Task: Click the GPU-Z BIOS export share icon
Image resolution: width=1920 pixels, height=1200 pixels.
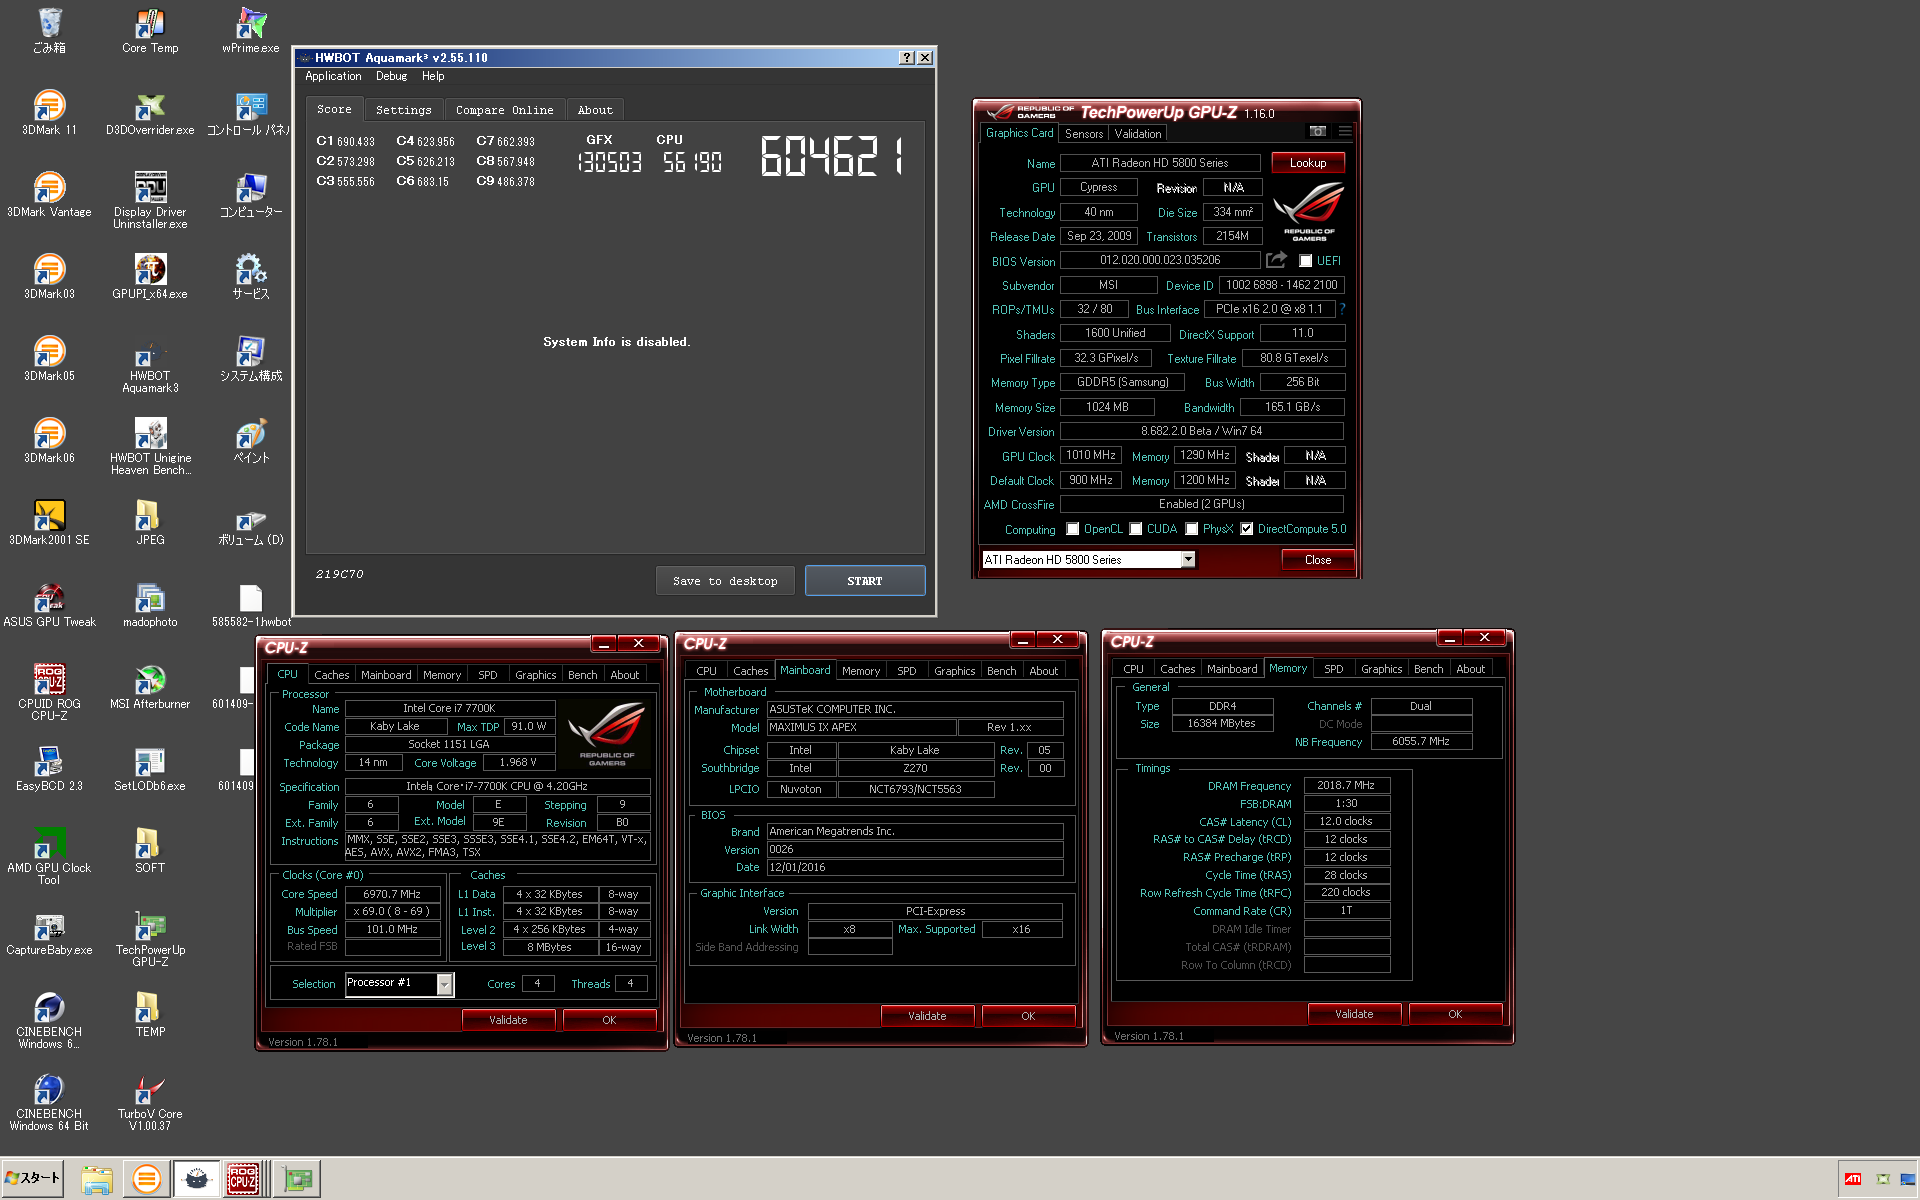Action: 1276,260
